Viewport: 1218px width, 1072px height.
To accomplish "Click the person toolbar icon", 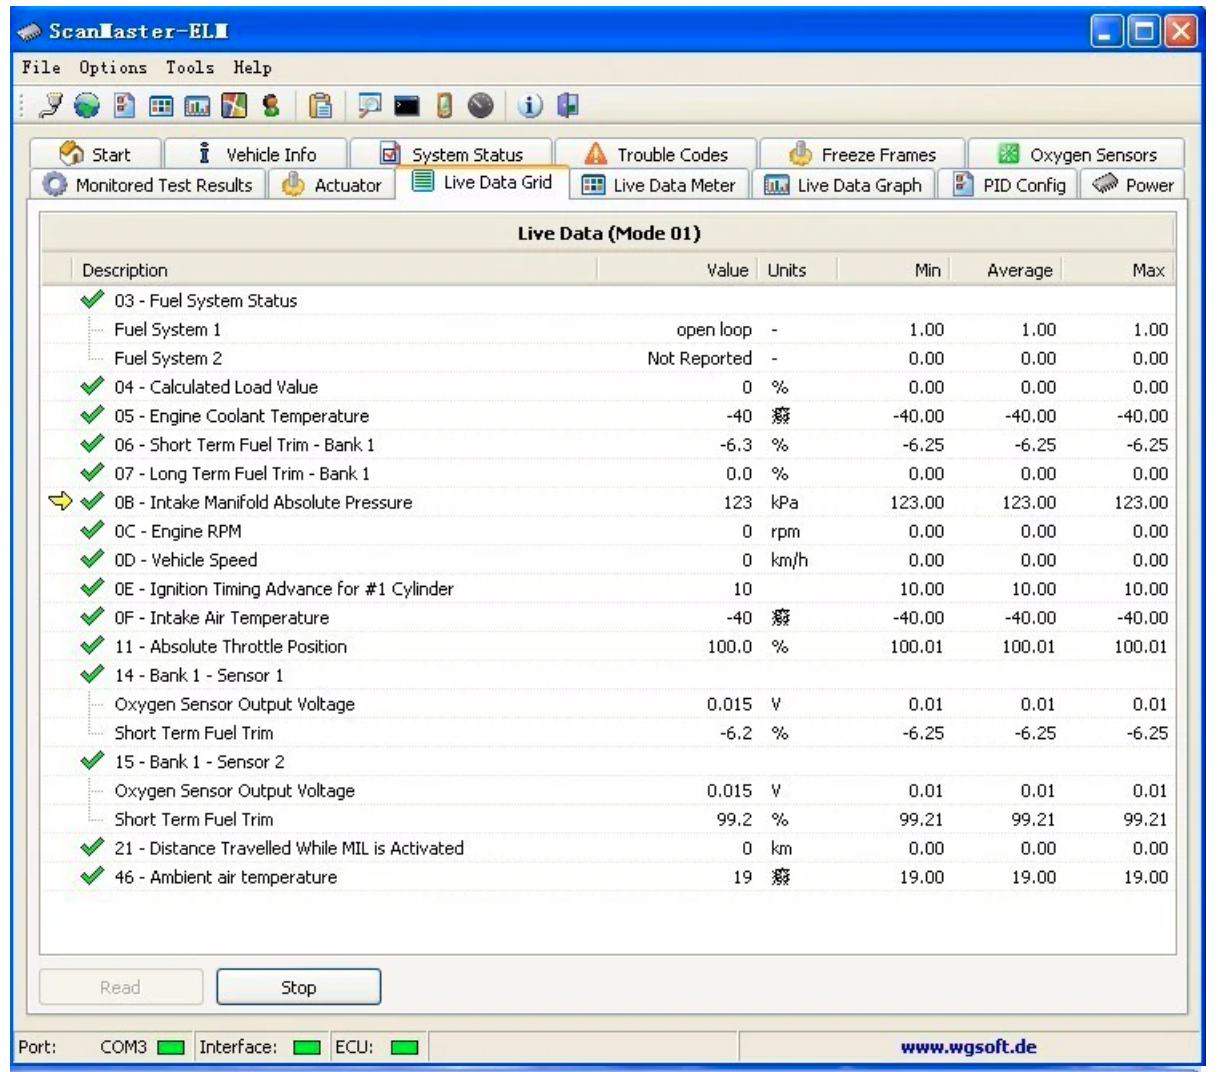I will 270,105.
